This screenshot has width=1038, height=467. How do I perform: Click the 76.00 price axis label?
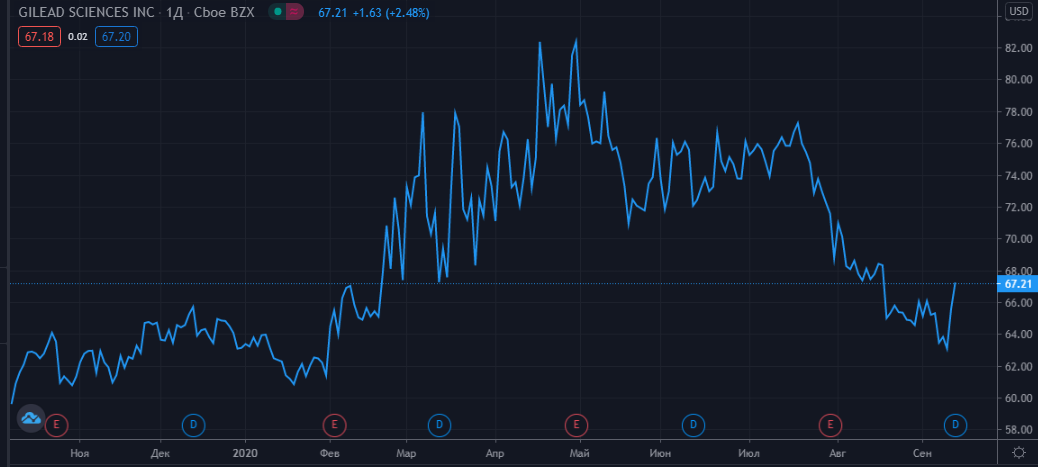(x=1018, y=144)
